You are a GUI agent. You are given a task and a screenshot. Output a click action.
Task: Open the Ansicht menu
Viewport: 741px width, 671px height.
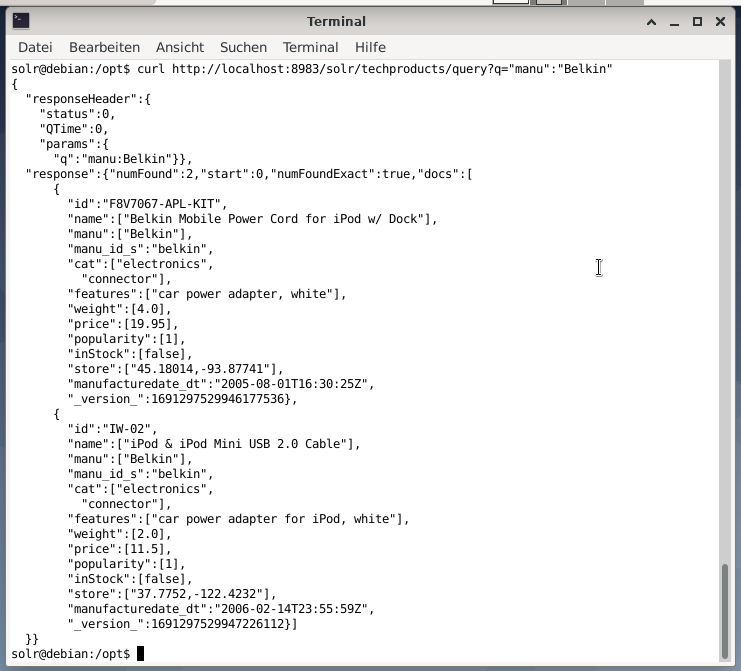click(180, 47)
